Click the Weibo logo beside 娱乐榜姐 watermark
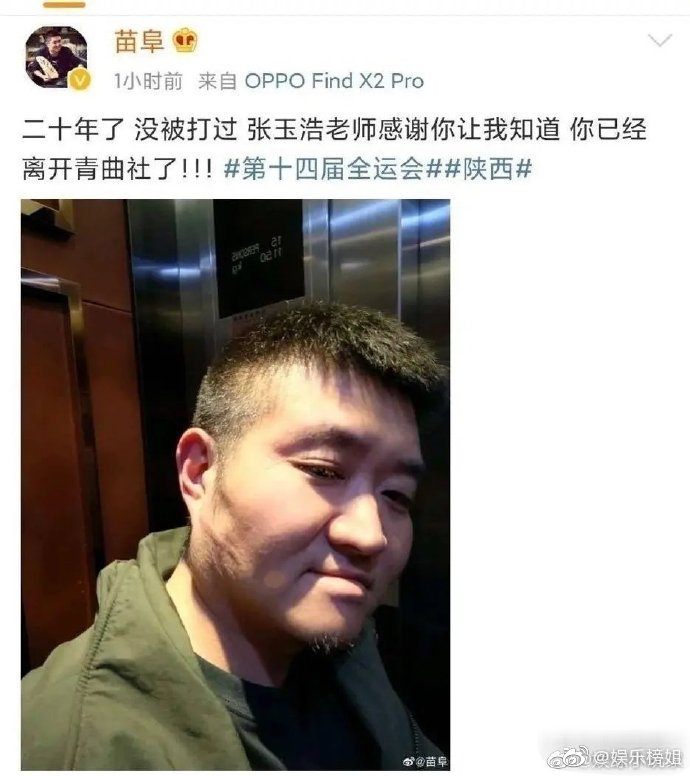Viewport: 690px width, 776px height. tap(568, 757)
